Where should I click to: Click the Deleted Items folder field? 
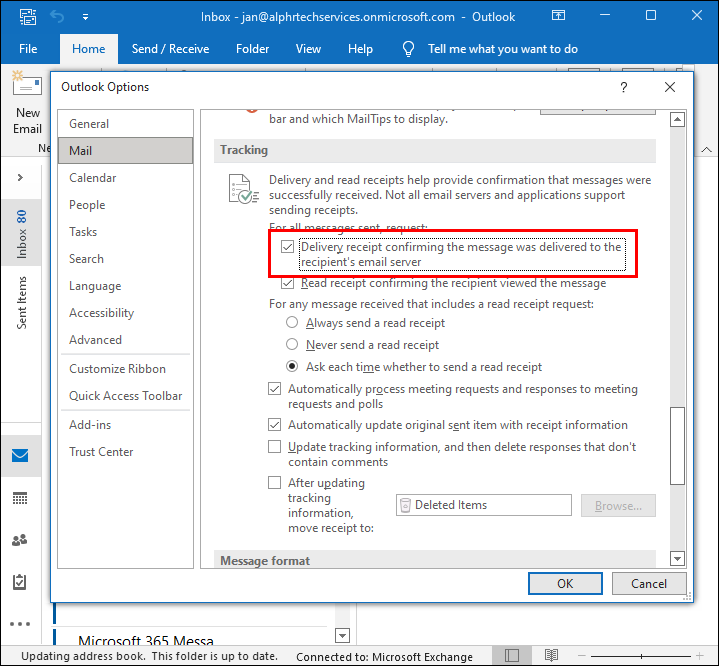pyautogui.click(x=484, y=505)
